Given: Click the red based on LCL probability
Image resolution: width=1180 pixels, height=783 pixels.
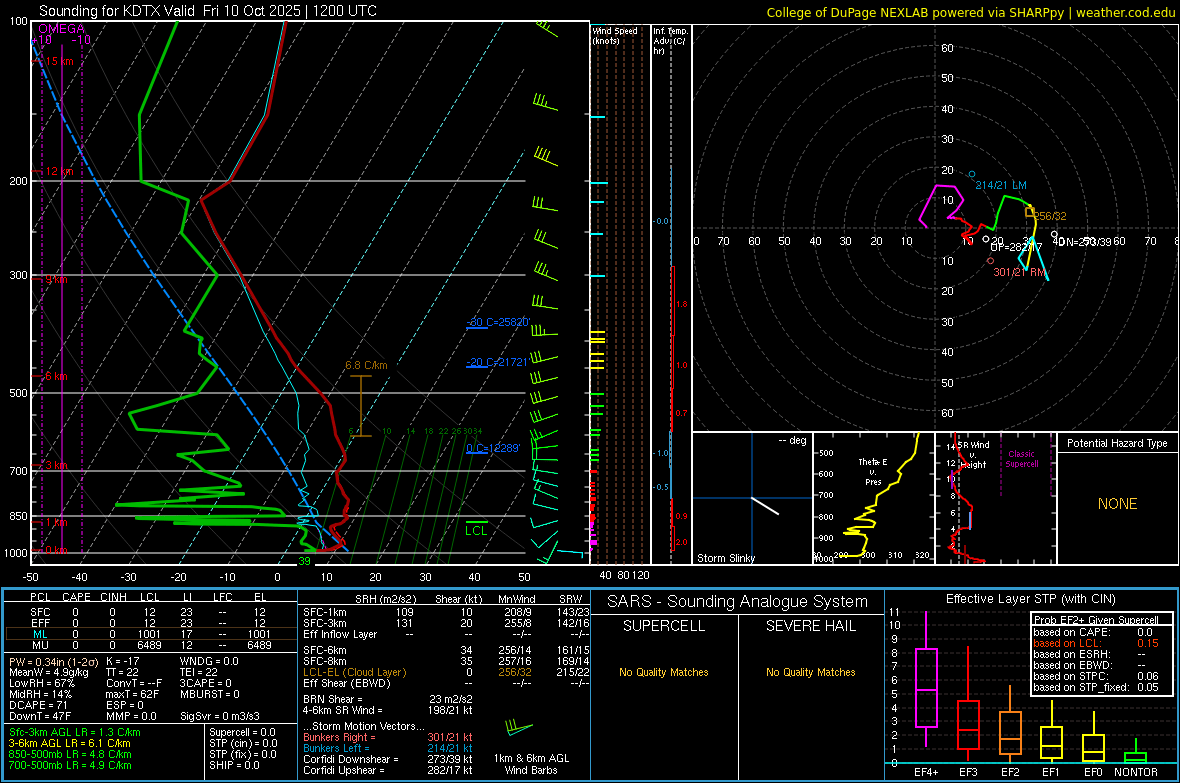Looking at the screenshot, I should [1096, 643].
